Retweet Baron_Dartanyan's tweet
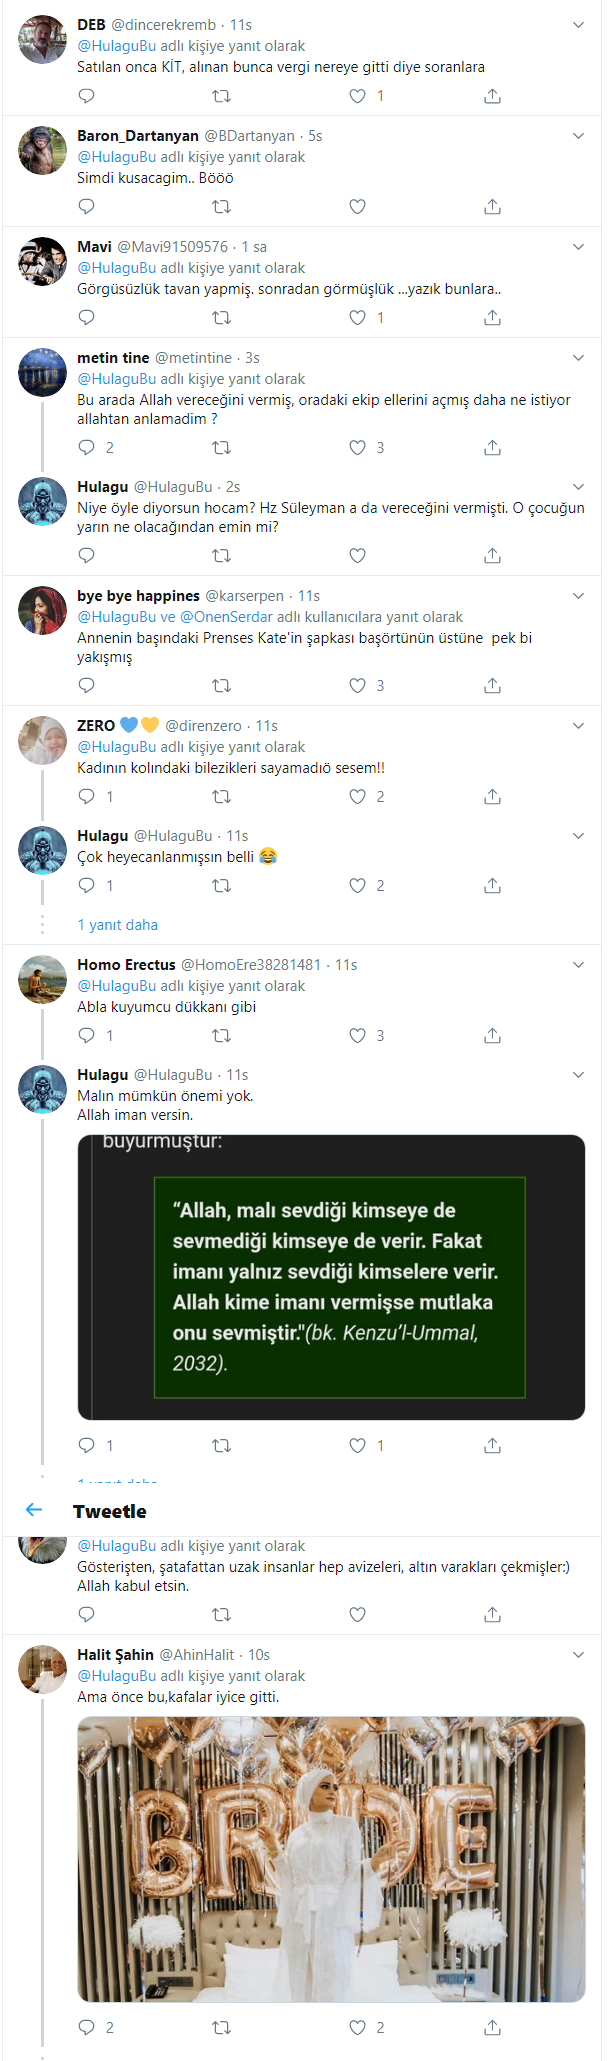 pos(222,207)
